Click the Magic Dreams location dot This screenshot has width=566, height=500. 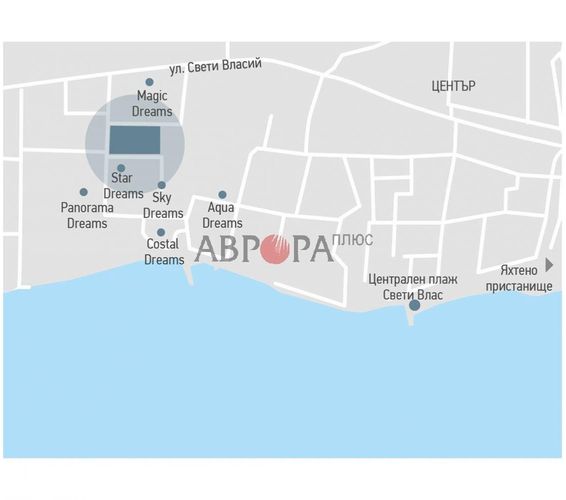pyautogui.click(x=149, y=82)
